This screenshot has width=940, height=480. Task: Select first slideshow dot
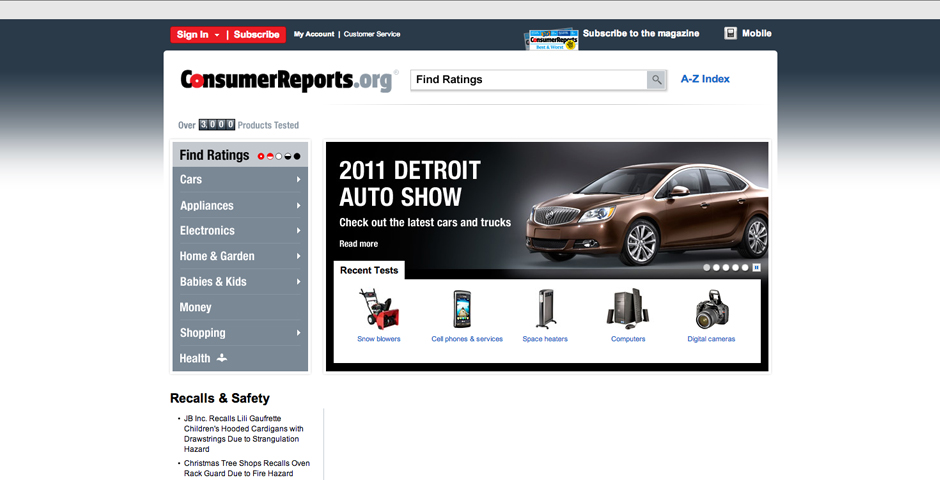[707, 267]
